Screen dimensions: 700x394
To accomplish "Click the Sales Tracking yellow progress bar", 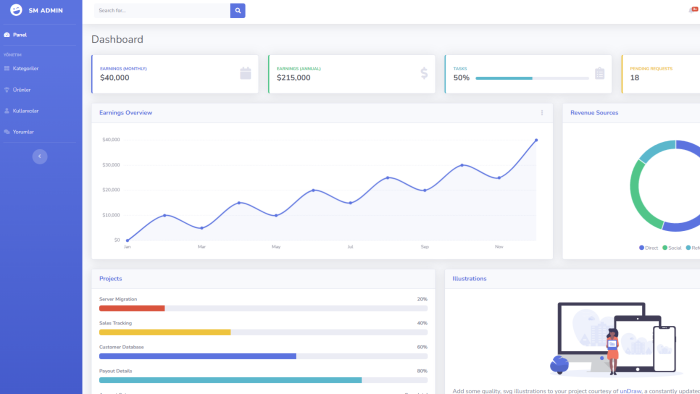I will point(165,332).
